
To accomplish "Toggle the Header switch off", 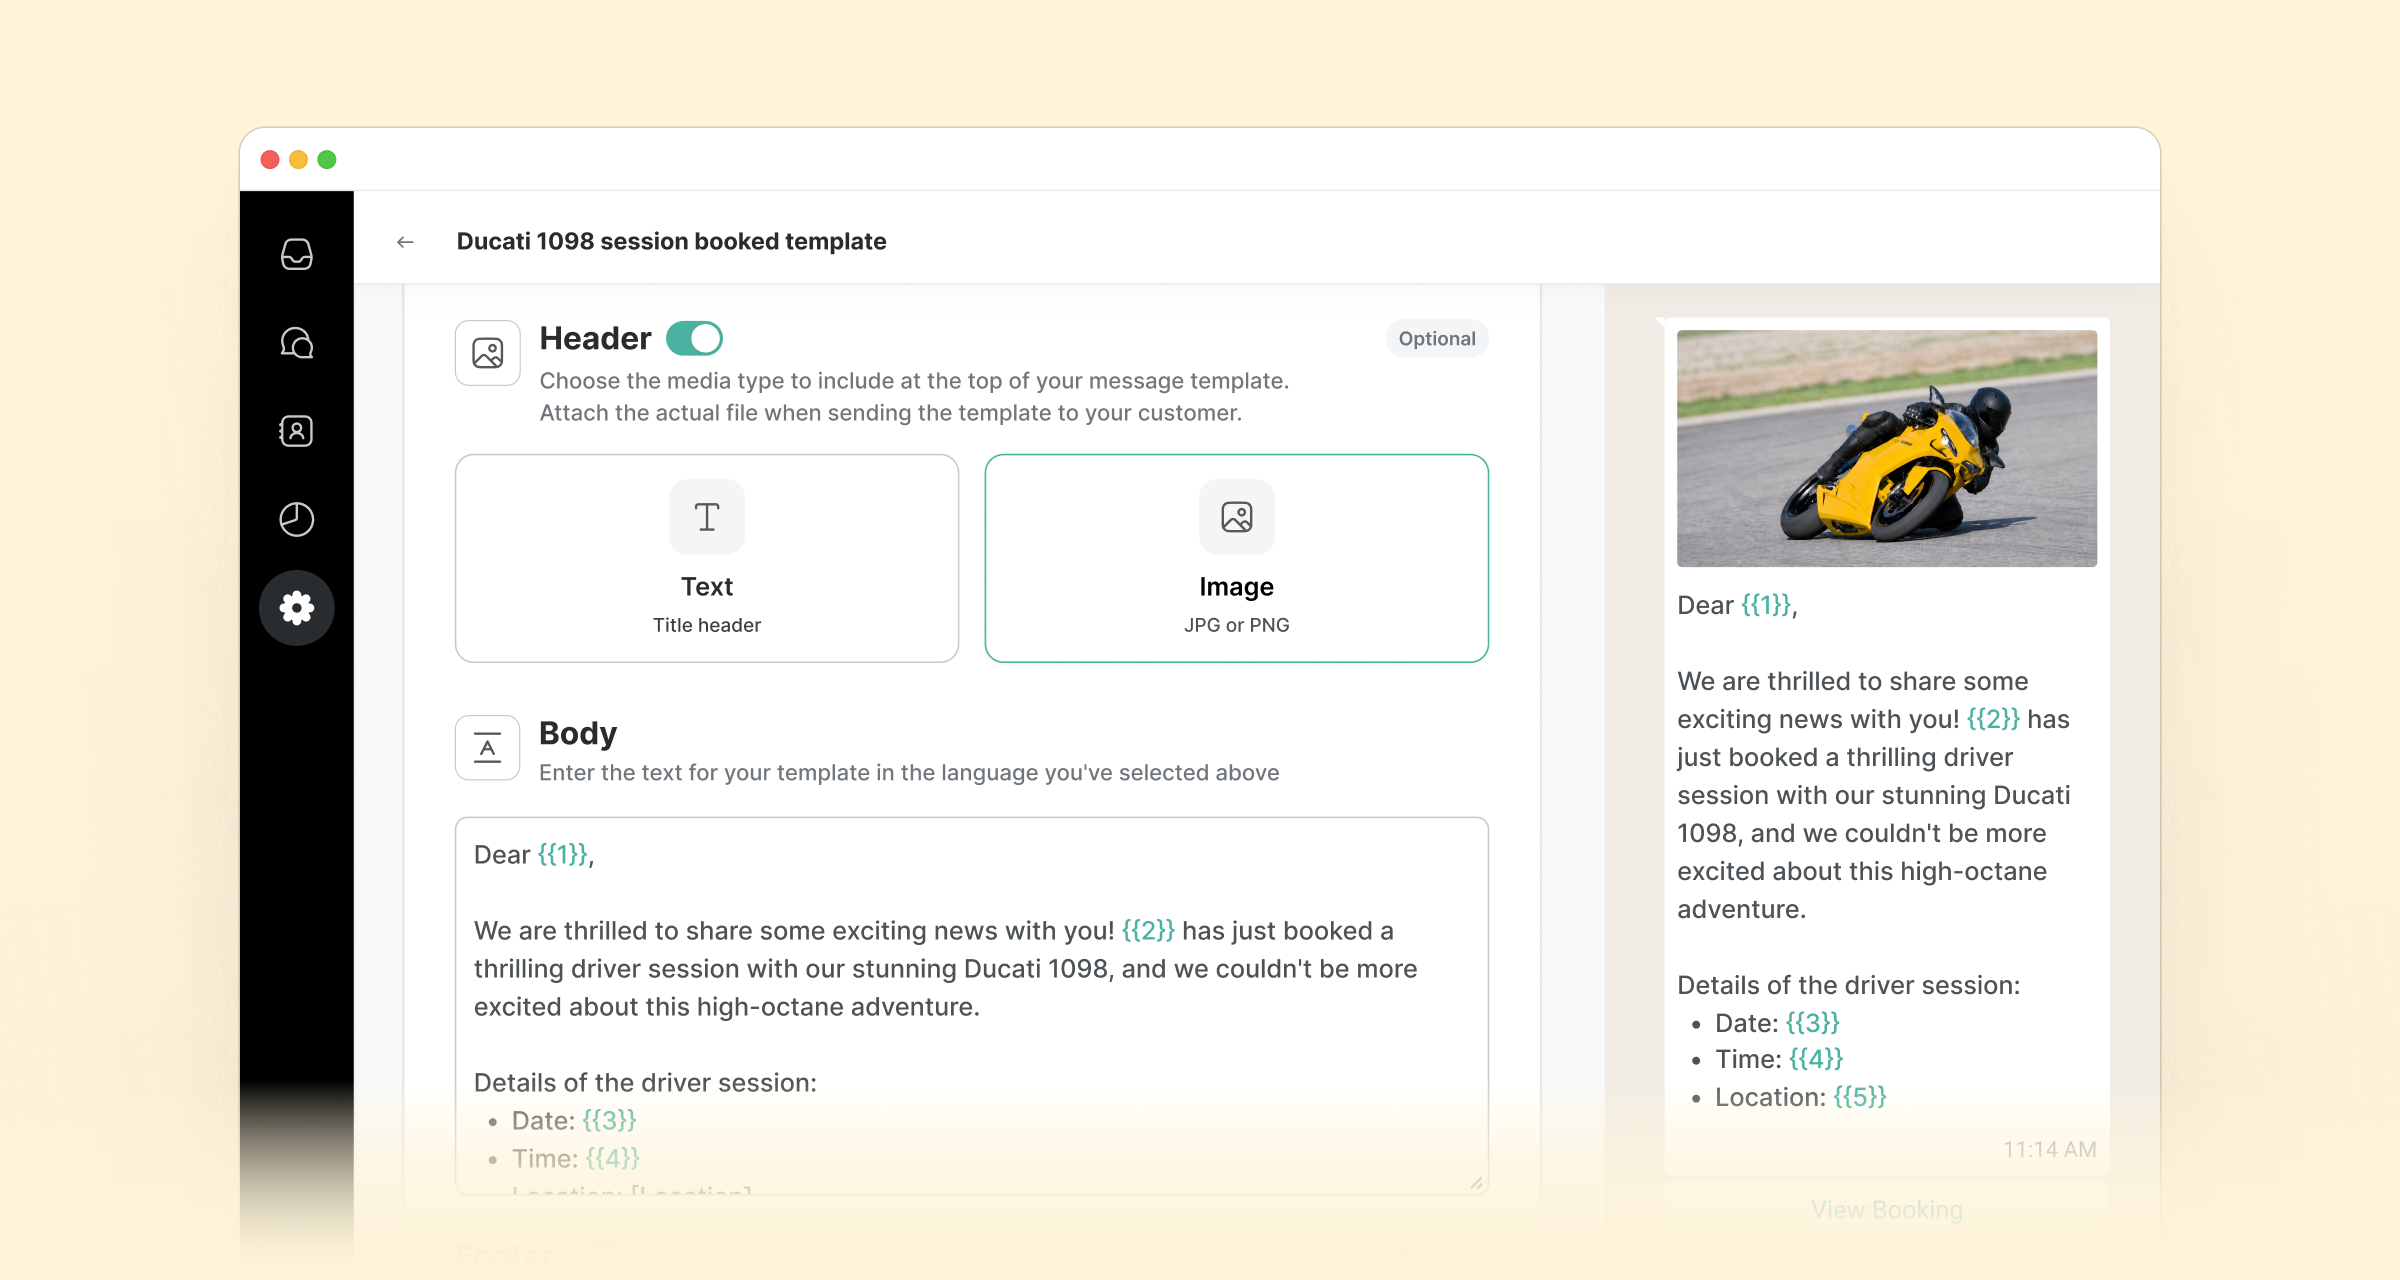I will pos(694,338).
